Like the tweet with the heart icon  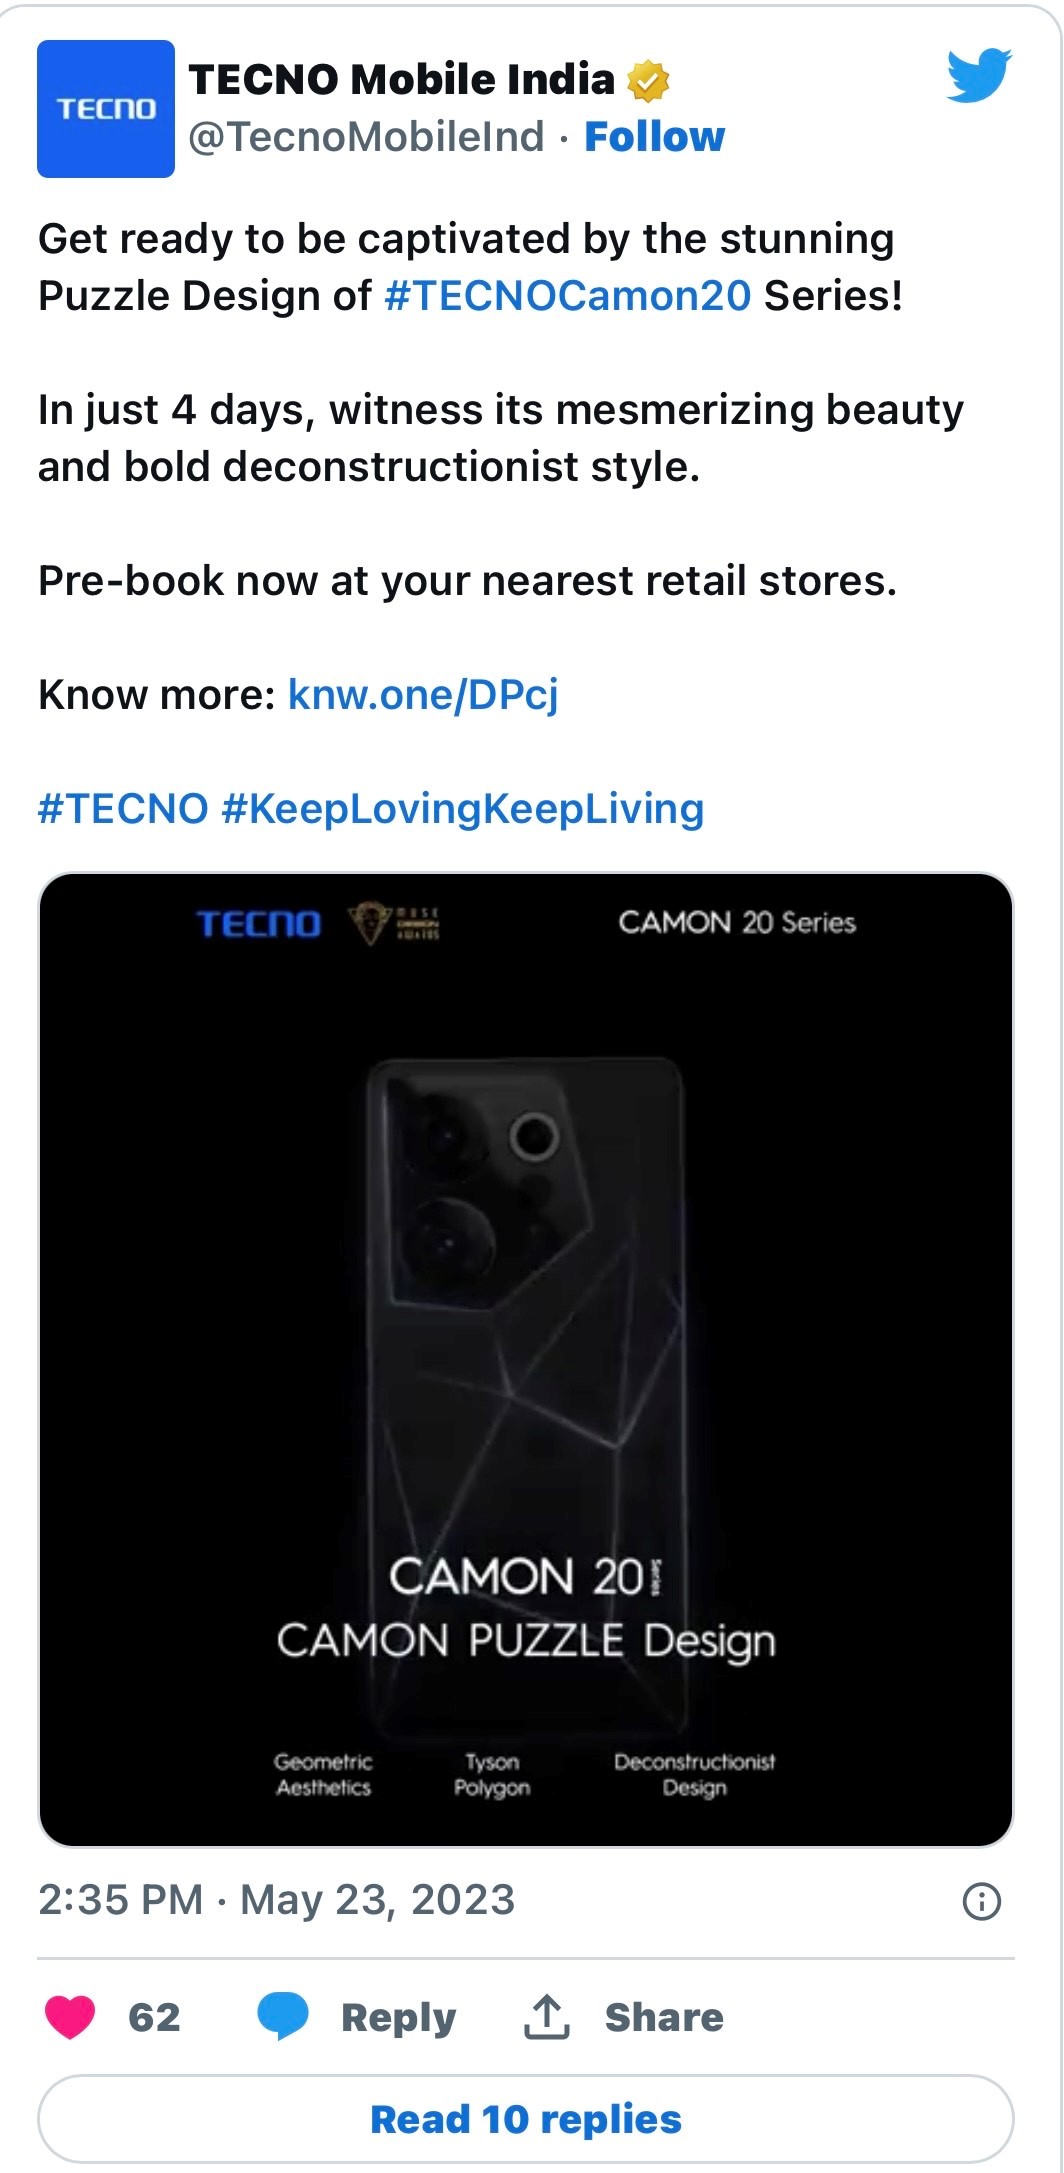[70, 2016]
